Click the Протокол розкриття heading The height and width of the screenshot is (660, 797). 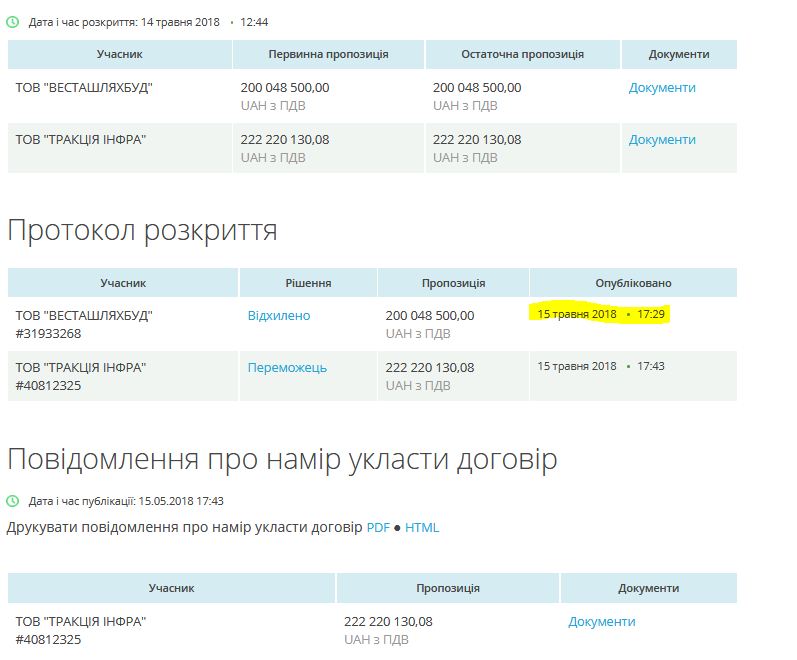click(x=142, y=231)
